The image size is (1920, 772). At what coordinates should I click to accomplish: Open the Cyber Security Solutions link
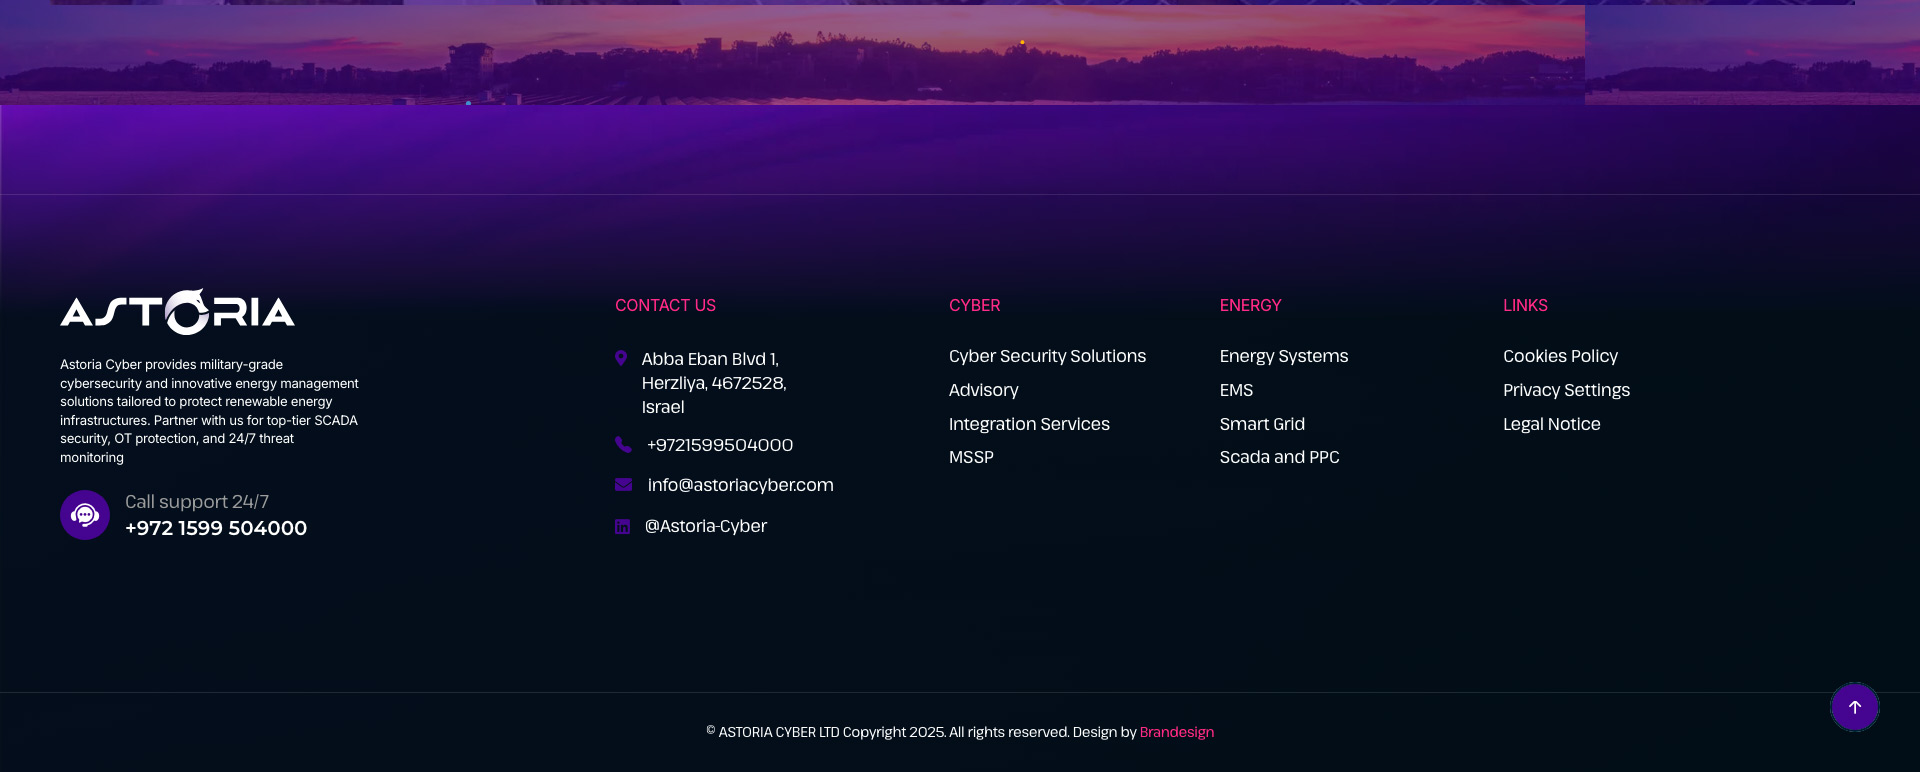(1047, 356)
